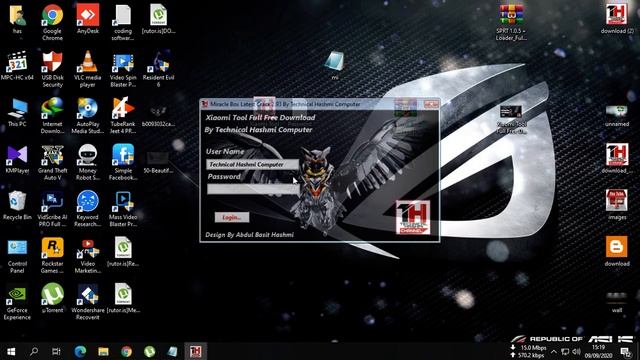The height and width of the screenshot is (360, 640).
Task: Launch Microsoft Edge from taskbar
Action: [80, 351]
